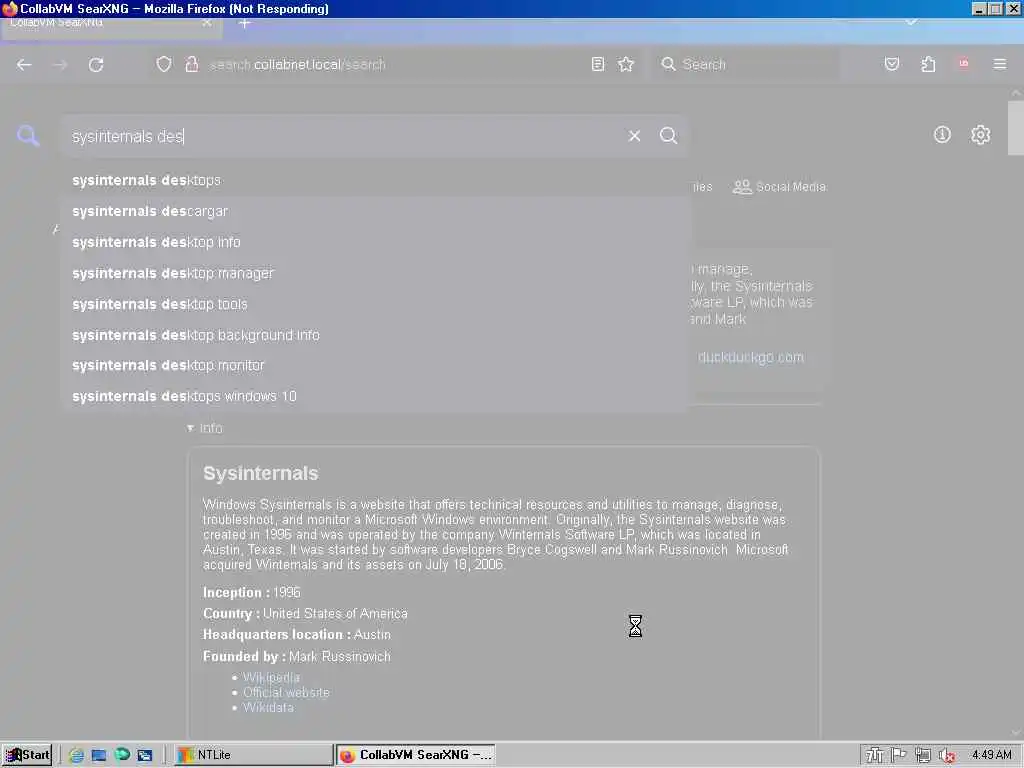This screenshot has height=768, width=1024.
Task: Open the Windows Start button
Action: (27, 755)
